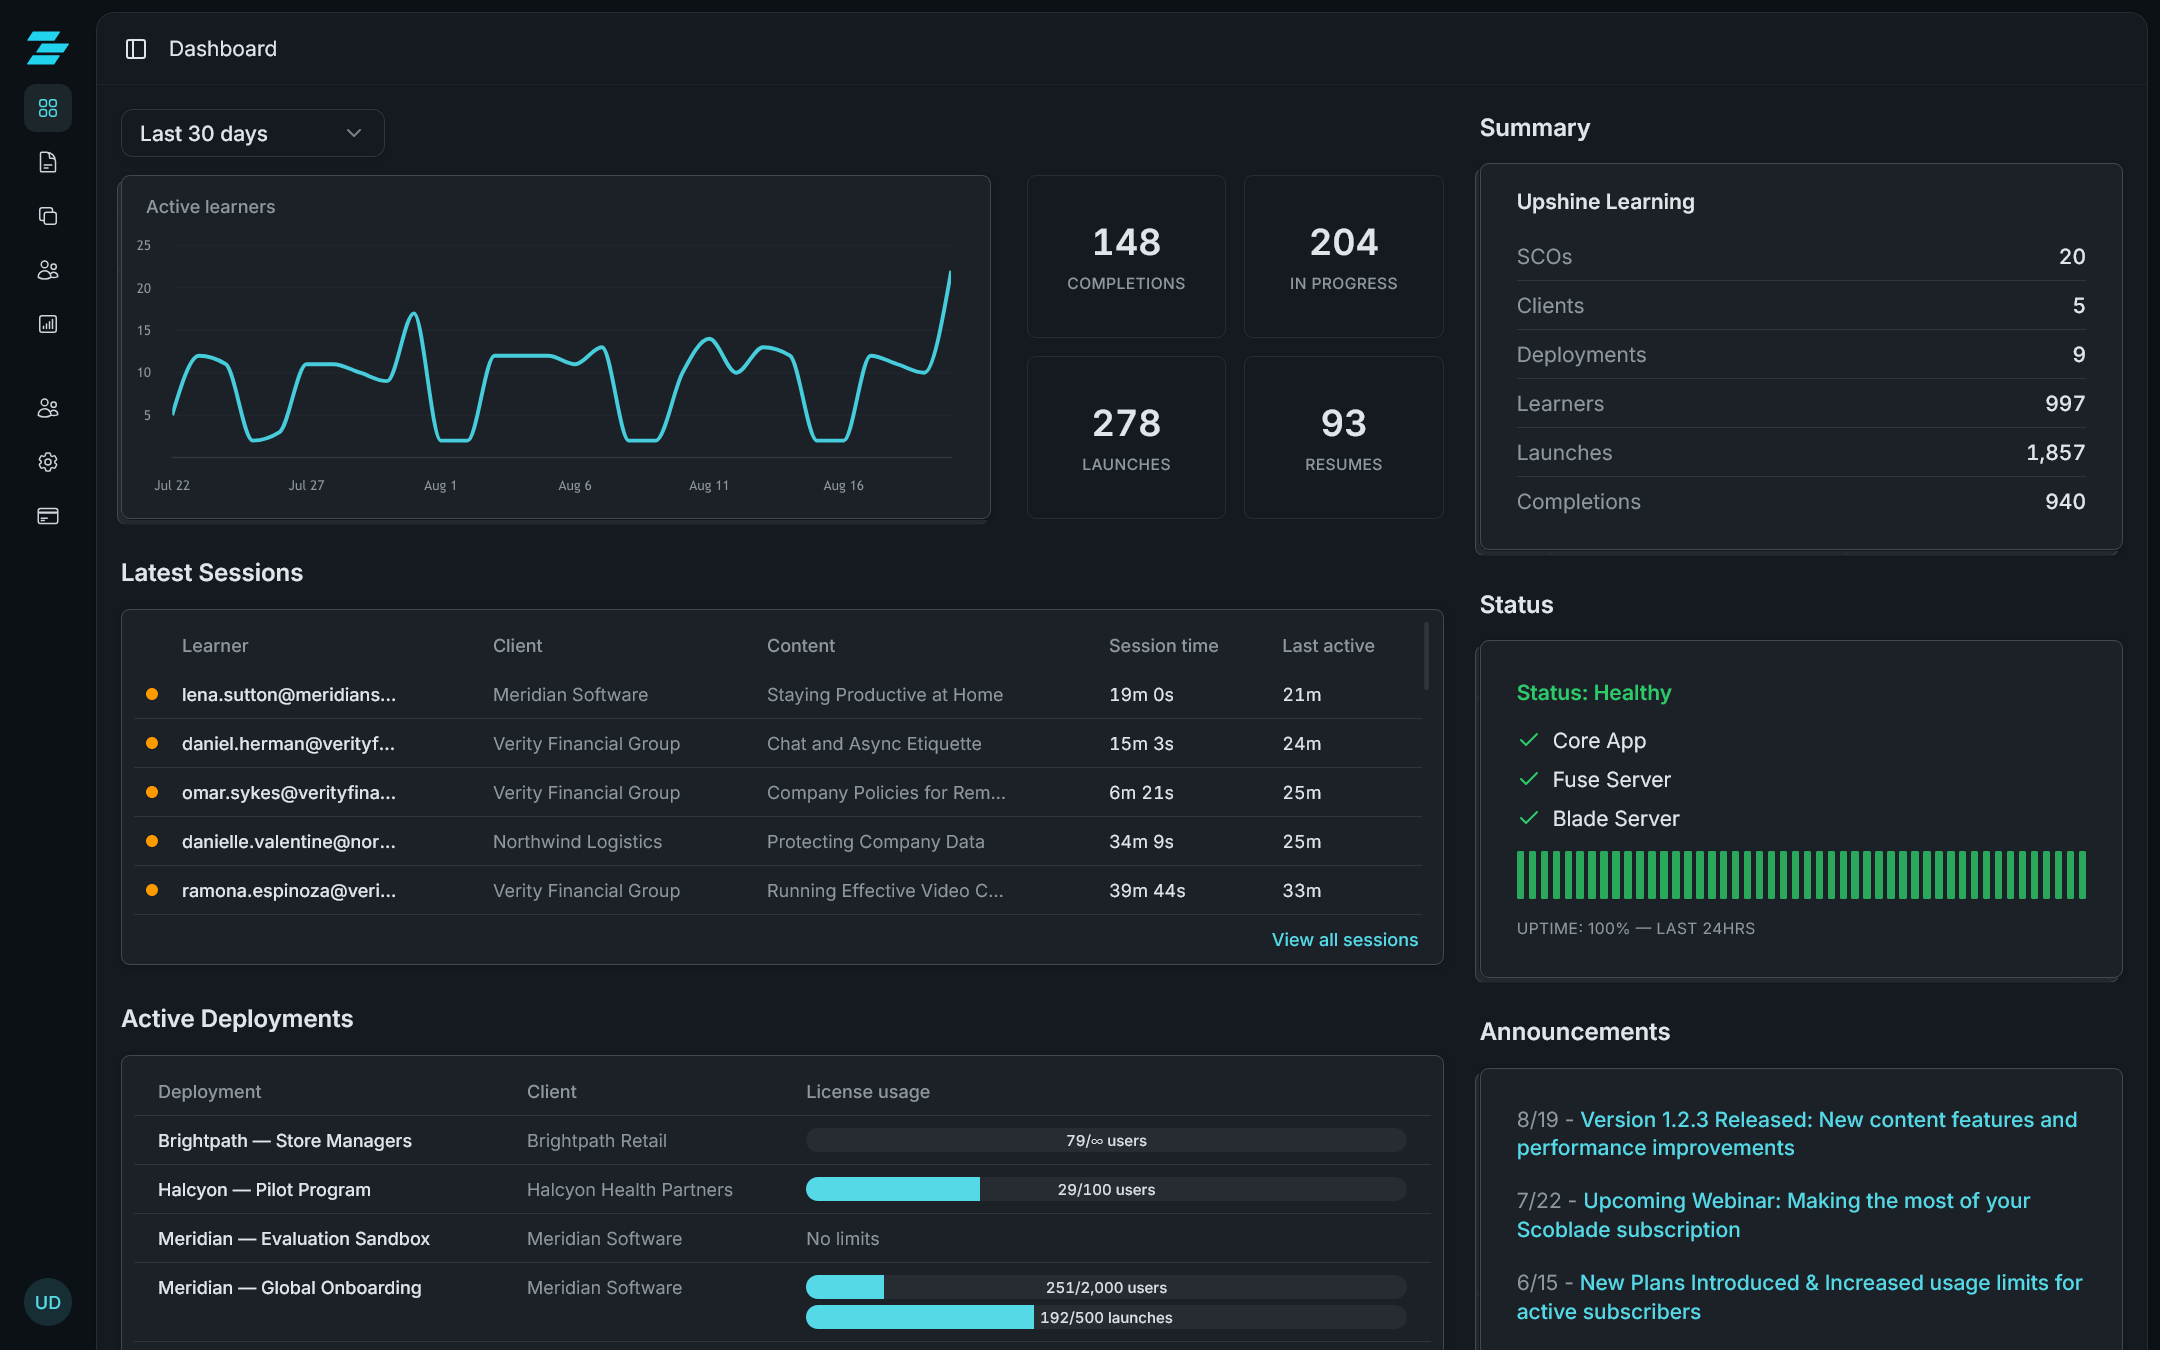Open the people icon just above the chart icon

coord(48,270)
